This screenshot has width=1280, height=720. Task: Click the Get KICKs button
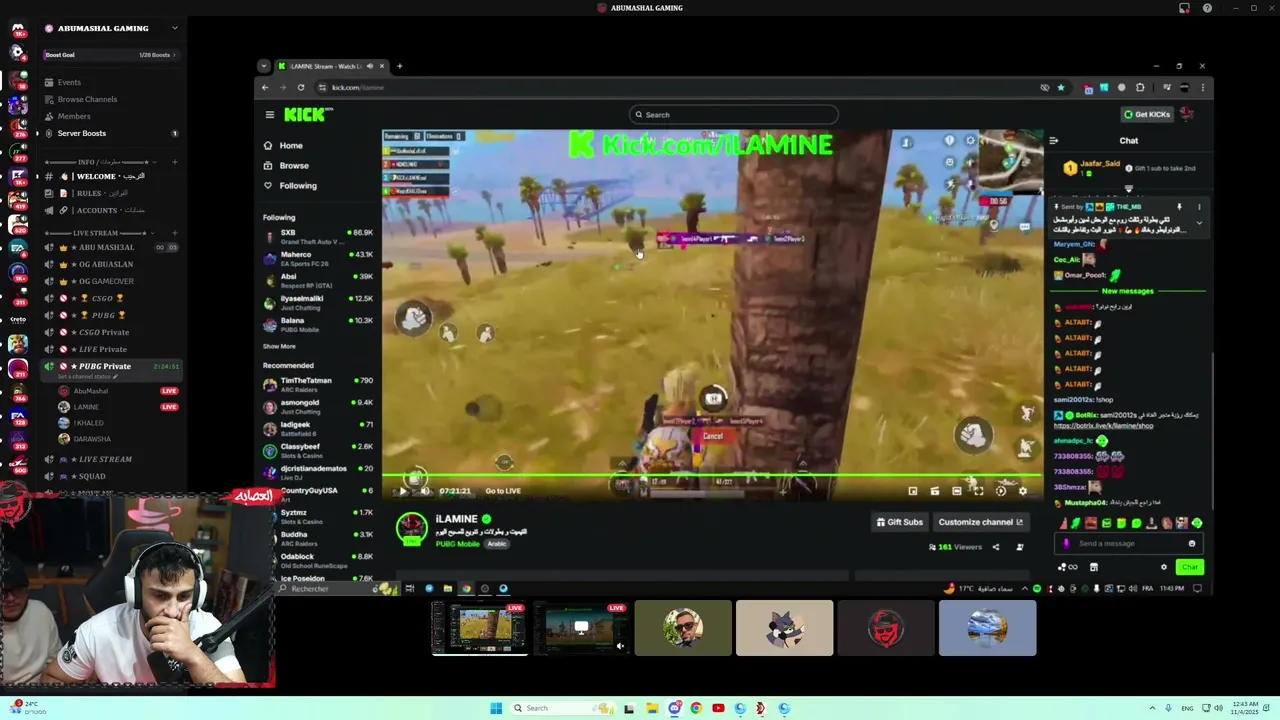click(x=1146, y=114)
